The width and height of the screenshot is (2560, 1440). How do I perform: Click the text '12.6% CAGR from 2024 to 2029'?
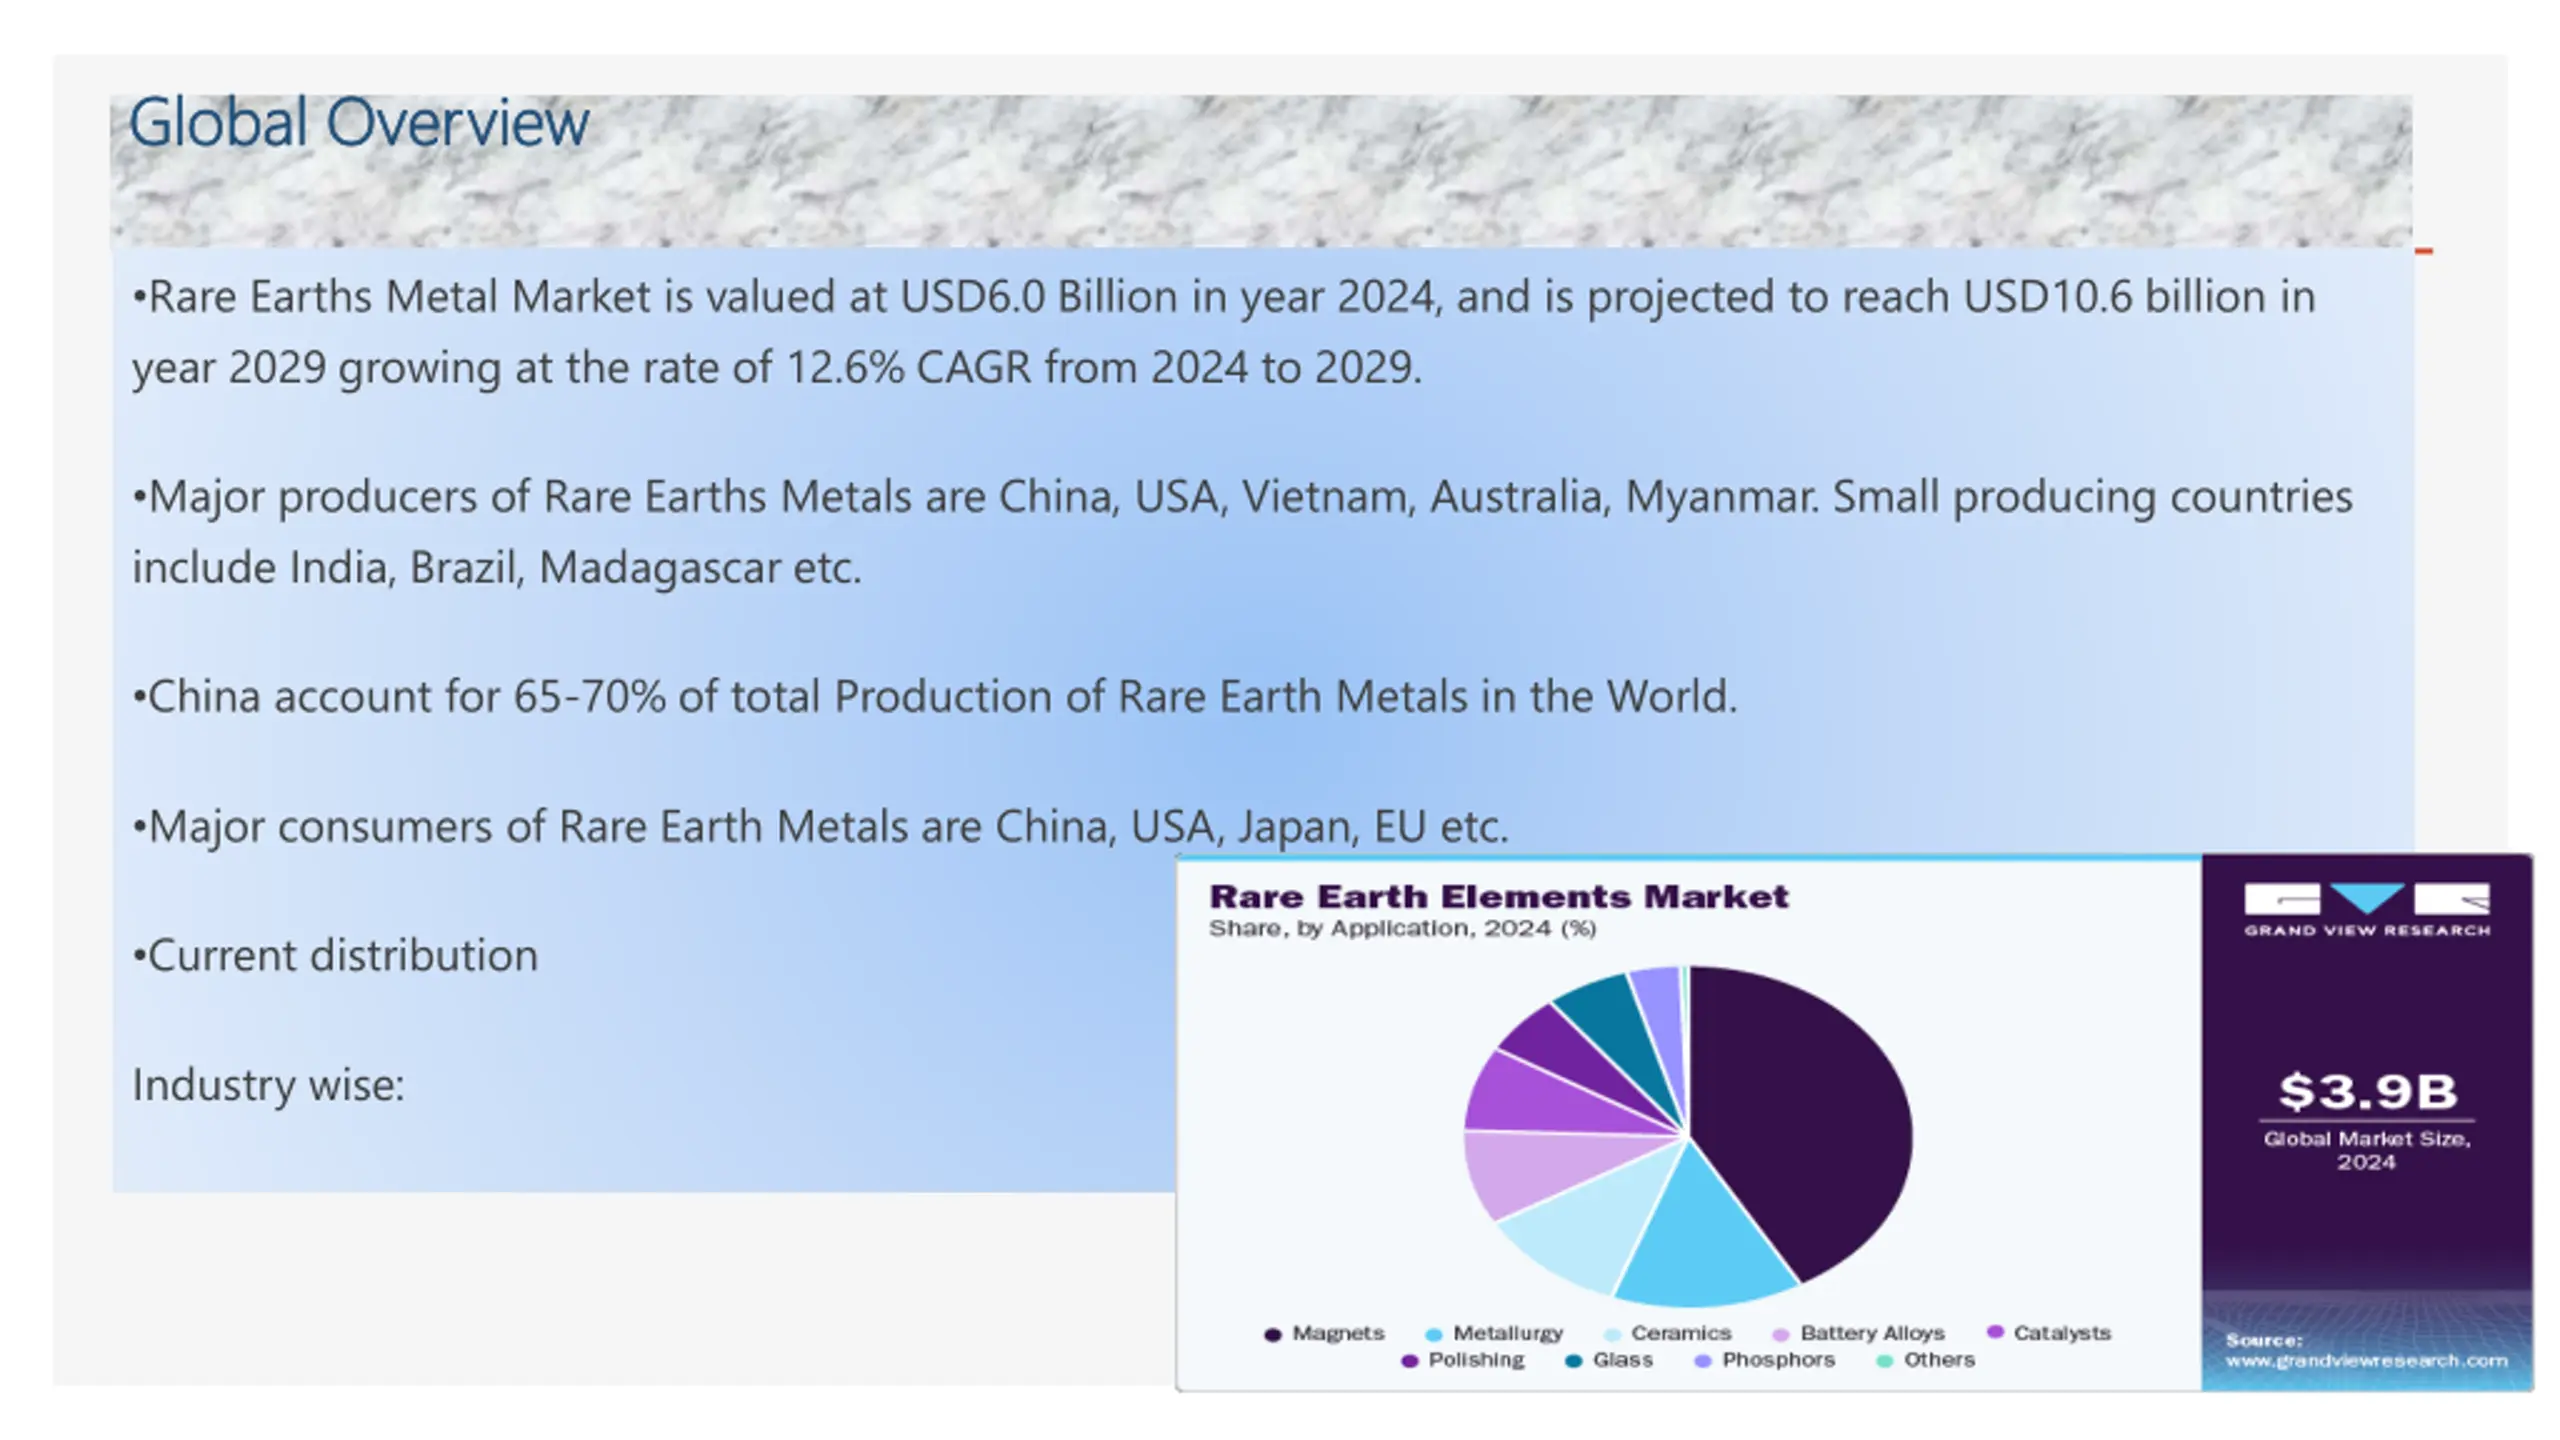[1102, 367]
